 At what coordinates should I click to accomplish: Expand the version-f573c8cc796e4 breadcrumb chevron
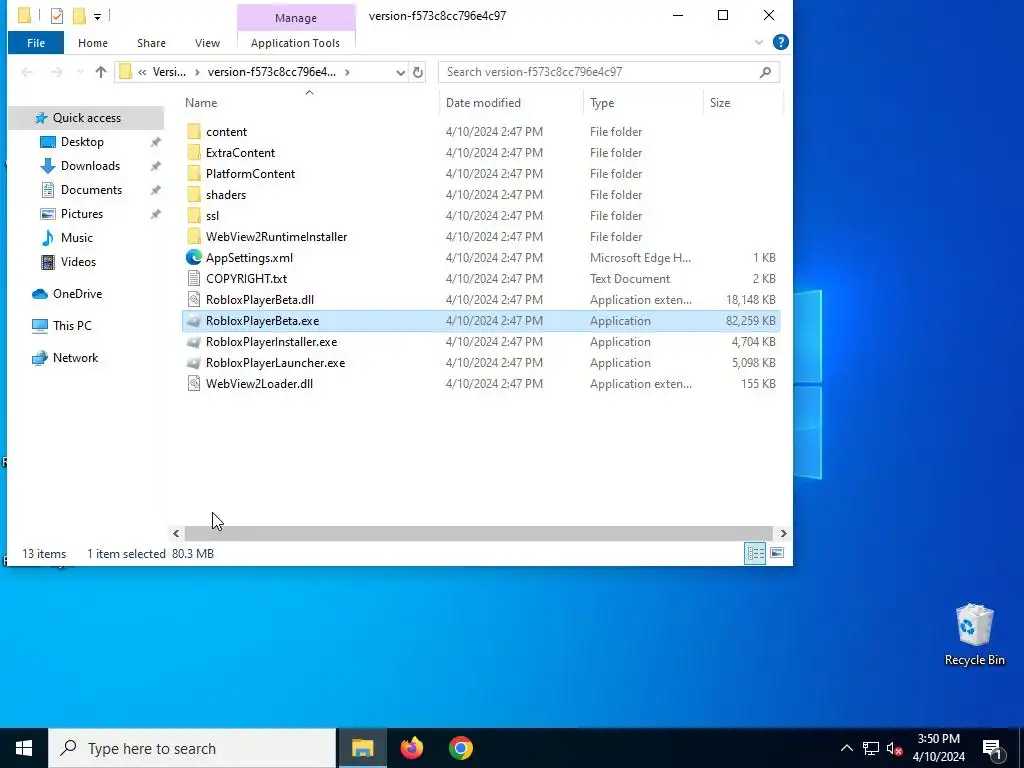point(347,72)
